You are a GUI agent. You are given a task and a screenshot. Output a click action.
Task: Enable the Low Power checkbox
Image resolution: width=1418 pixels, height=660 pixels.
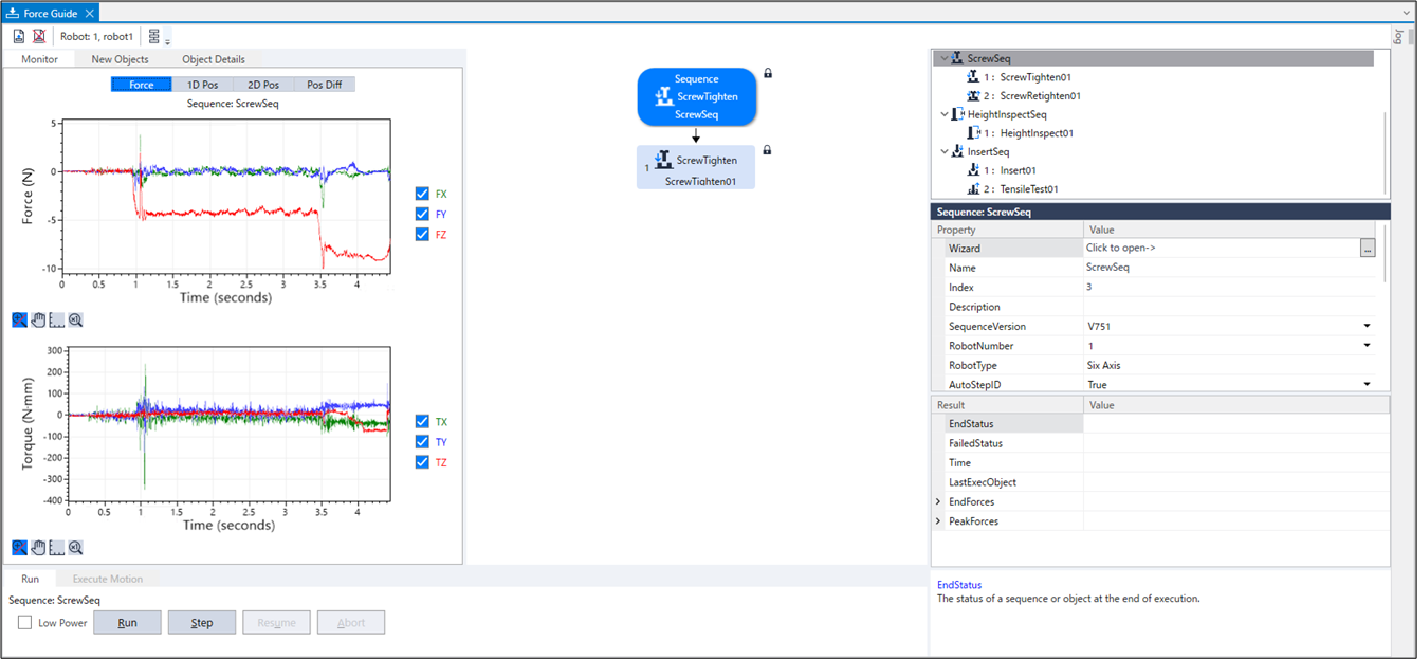tap(25, 623)
